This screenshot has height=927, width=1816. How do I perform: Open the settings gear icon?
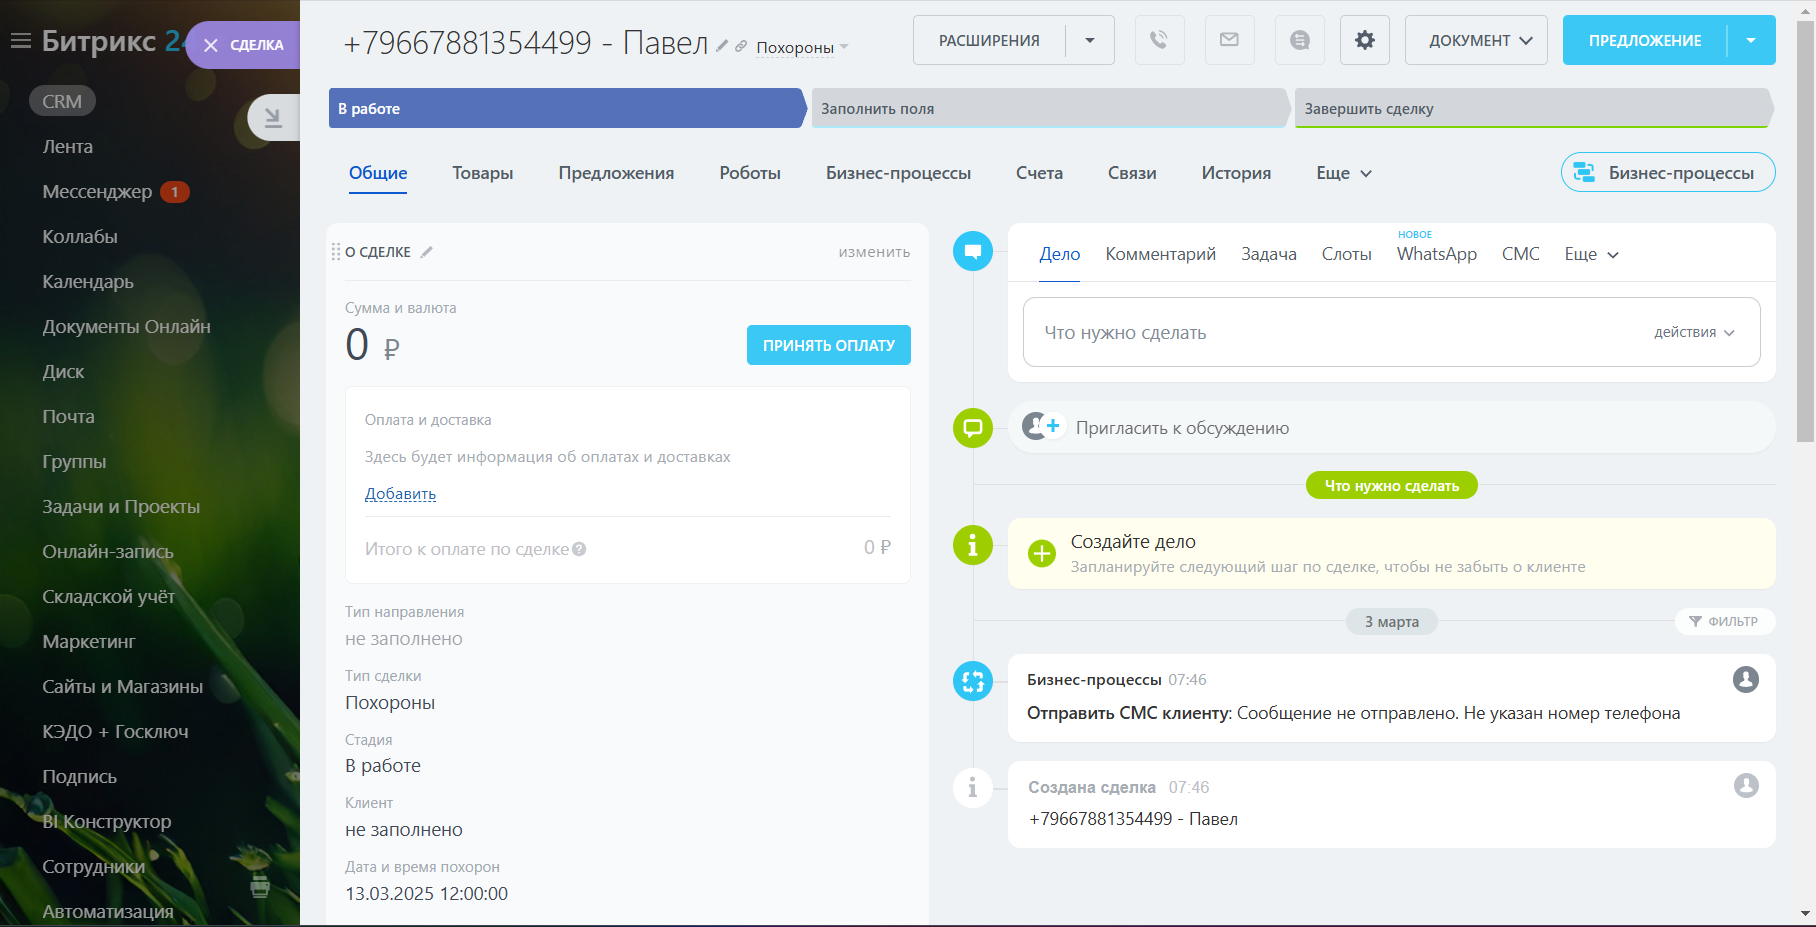[1364, 40]
